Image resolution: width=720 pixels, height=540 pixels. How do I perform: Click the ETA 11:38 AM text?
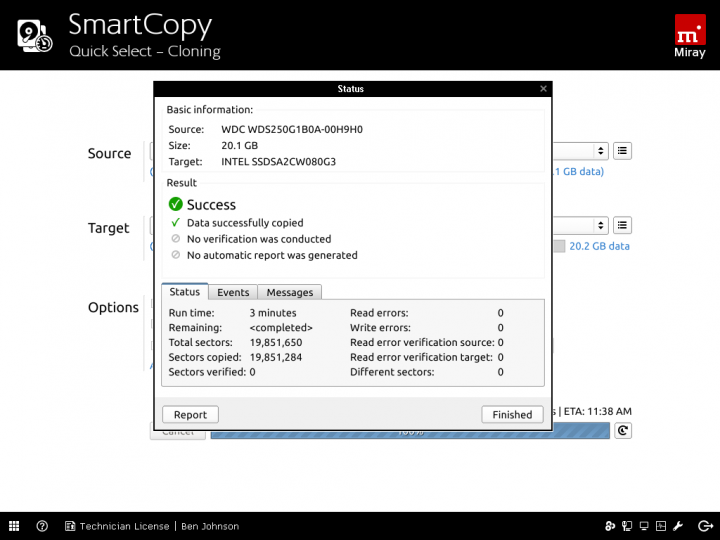pos(598,411)
